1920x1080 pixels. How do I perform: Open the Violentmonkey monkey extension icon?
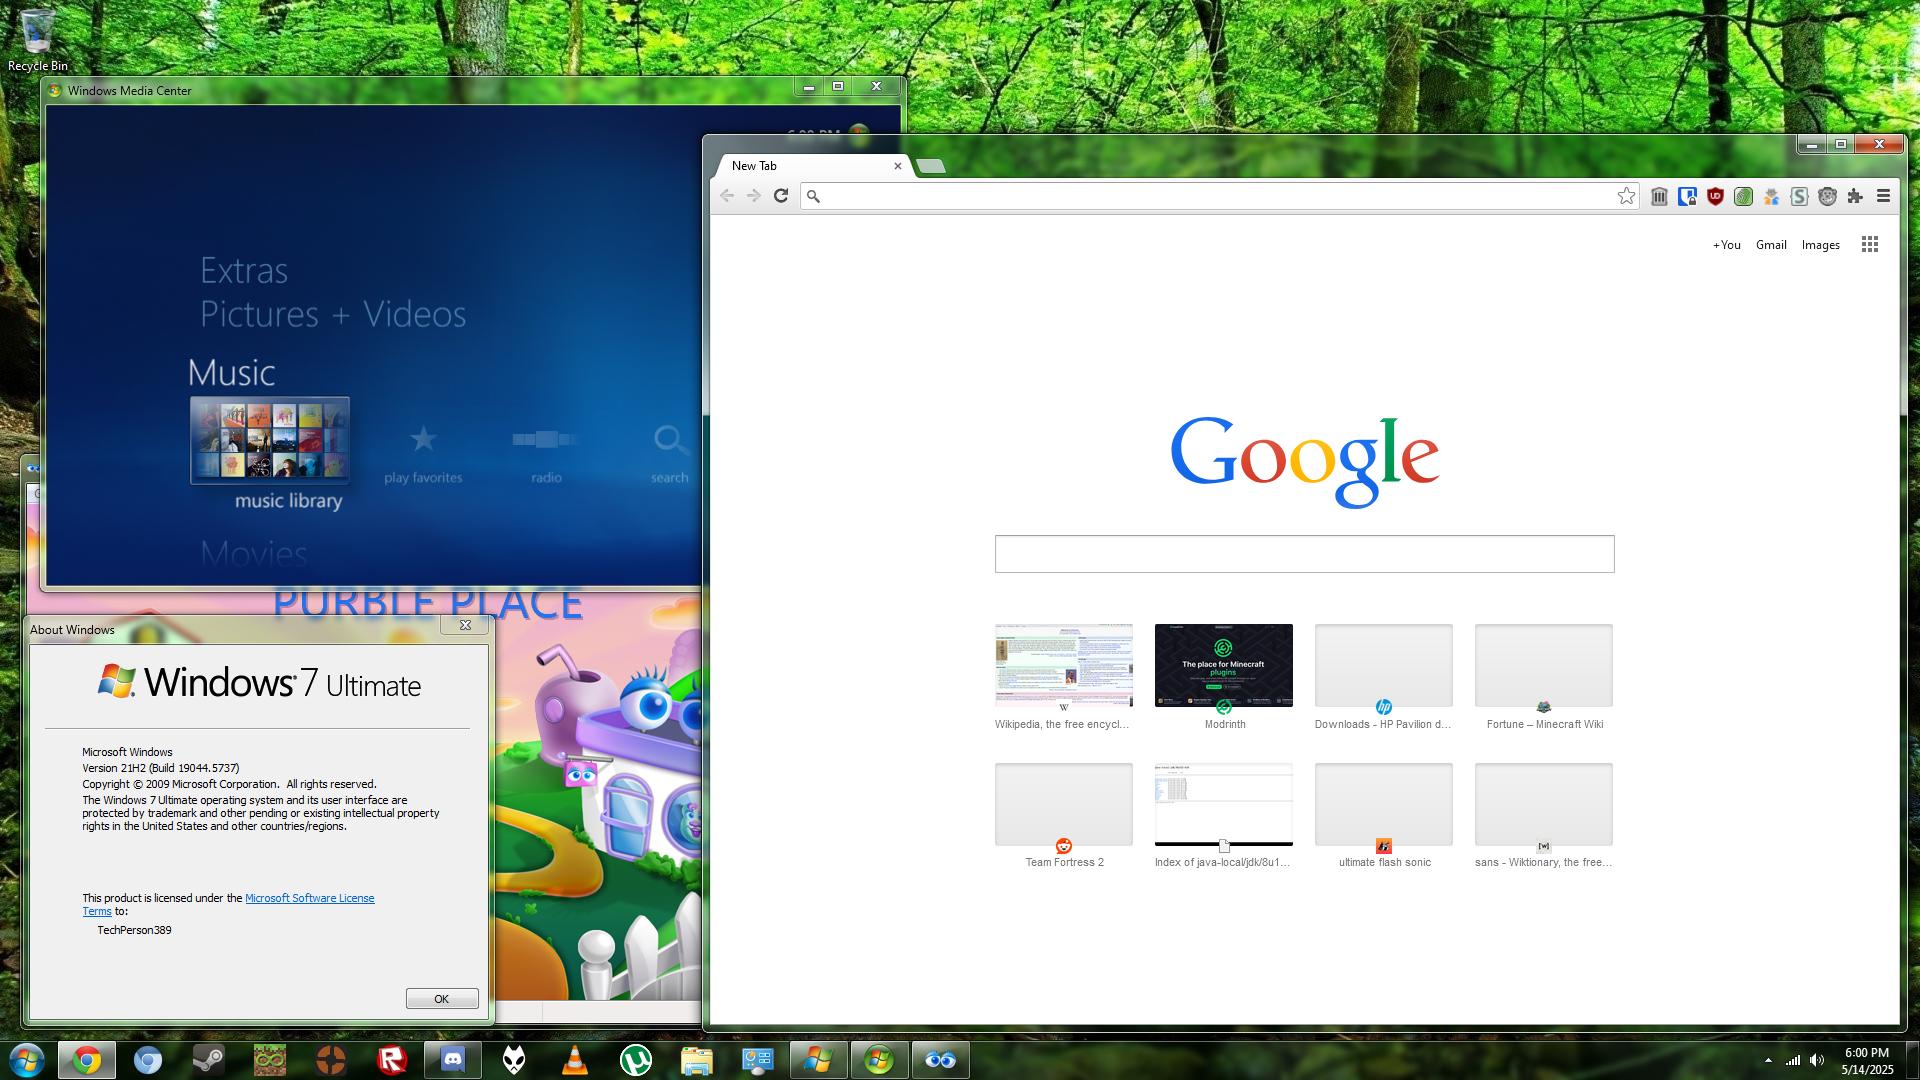point(1827,196)
